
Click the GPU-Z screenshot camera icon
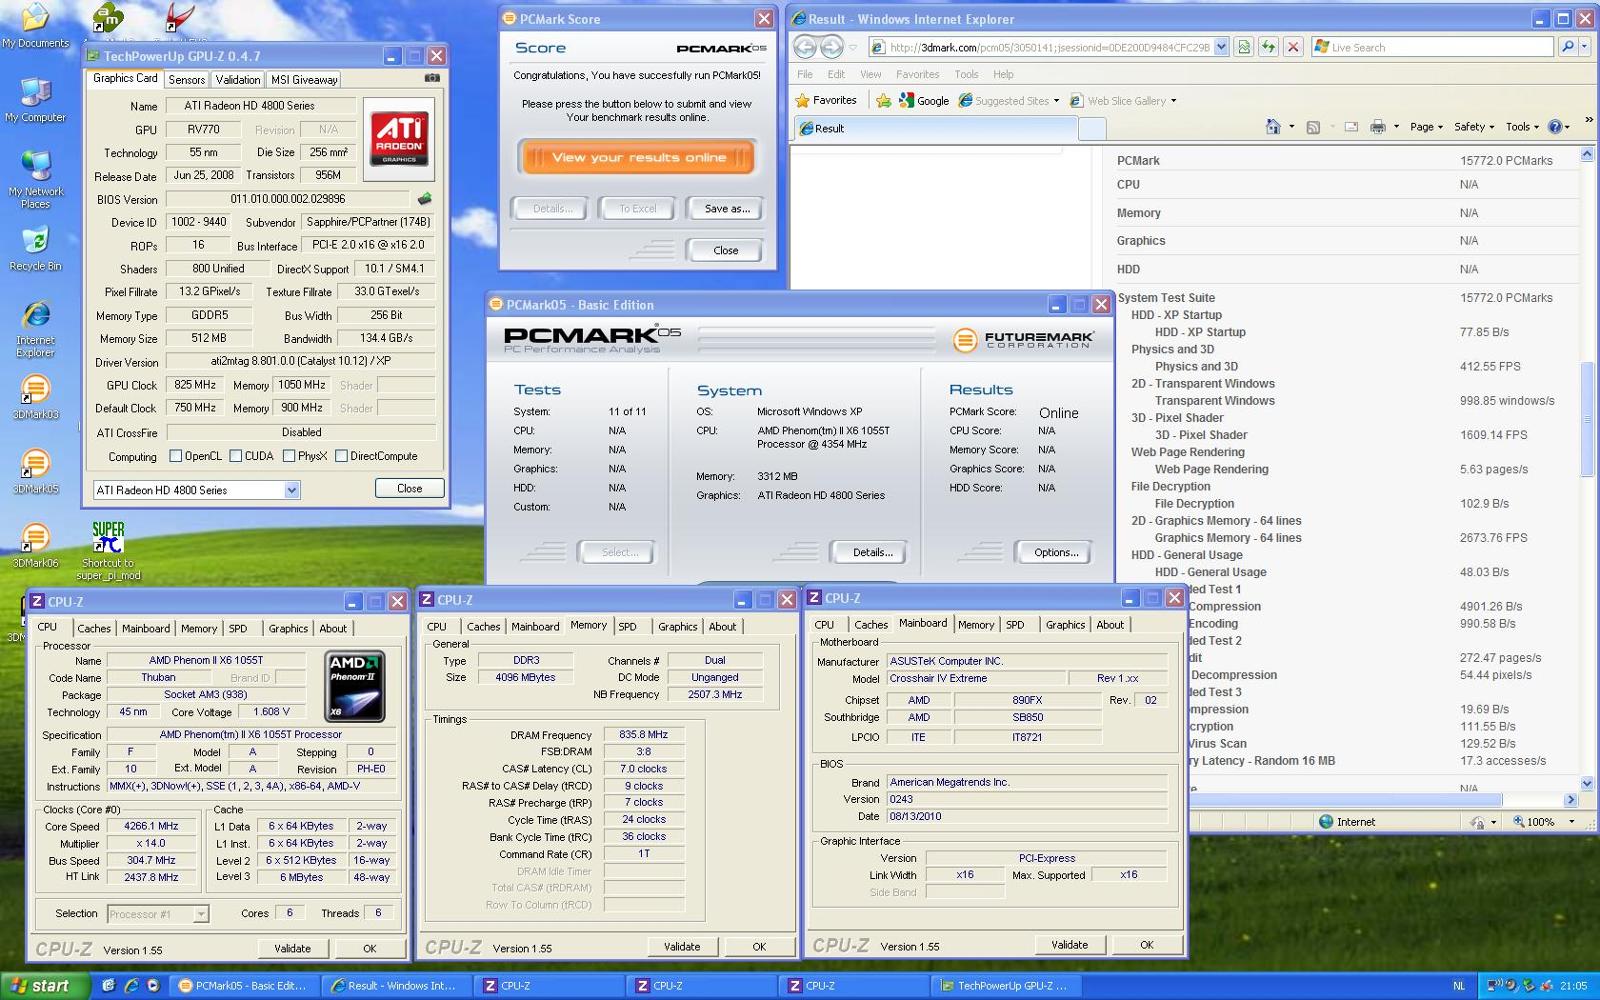point(432,78)
